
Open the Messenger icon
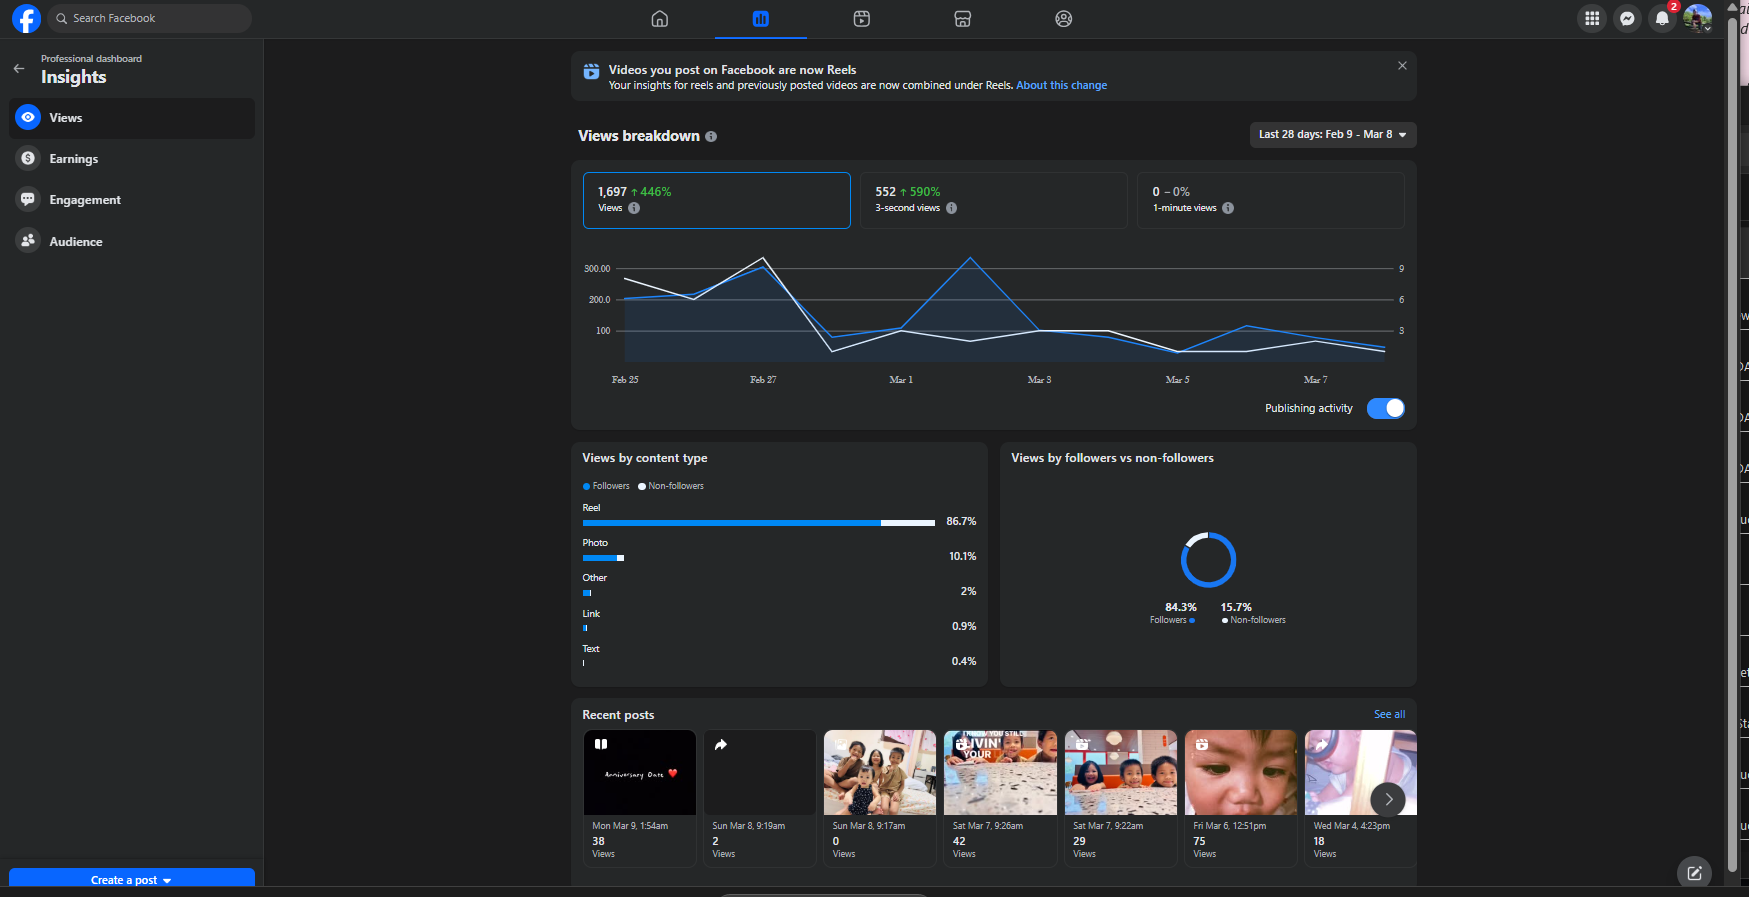point(1627,19)
